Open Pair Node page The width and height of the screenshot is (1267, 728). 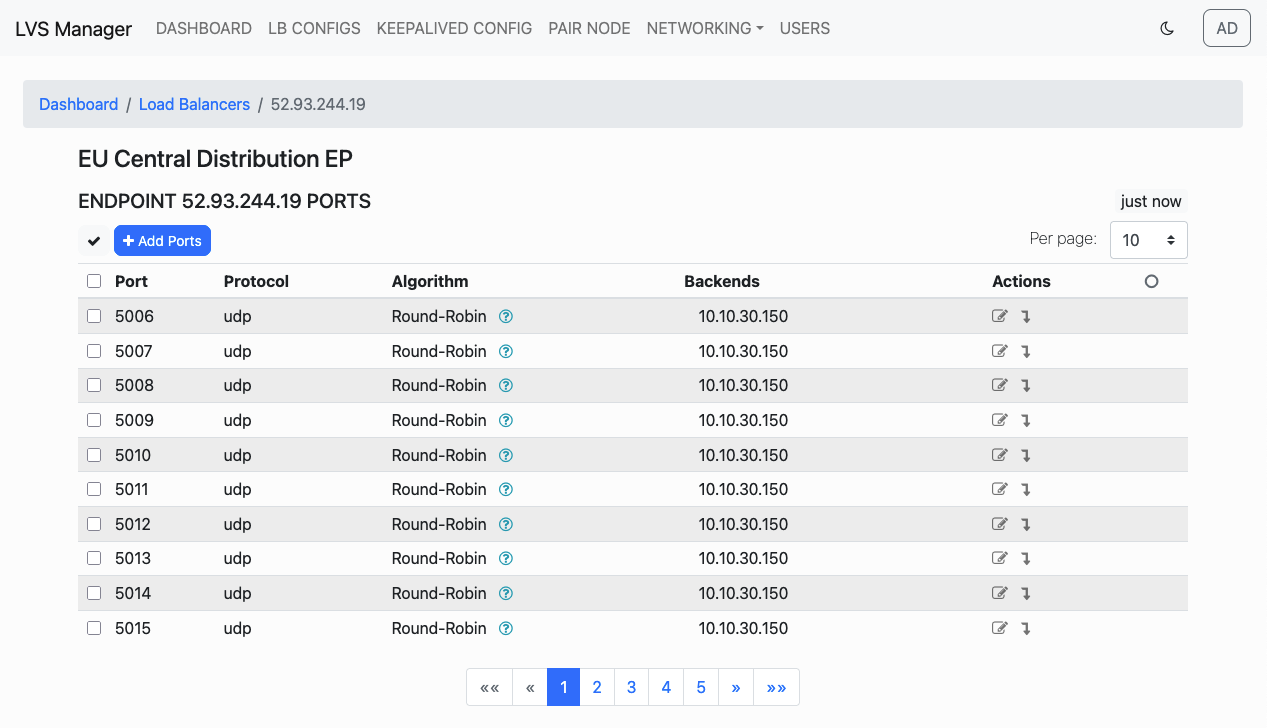click(x=589, y=29)
